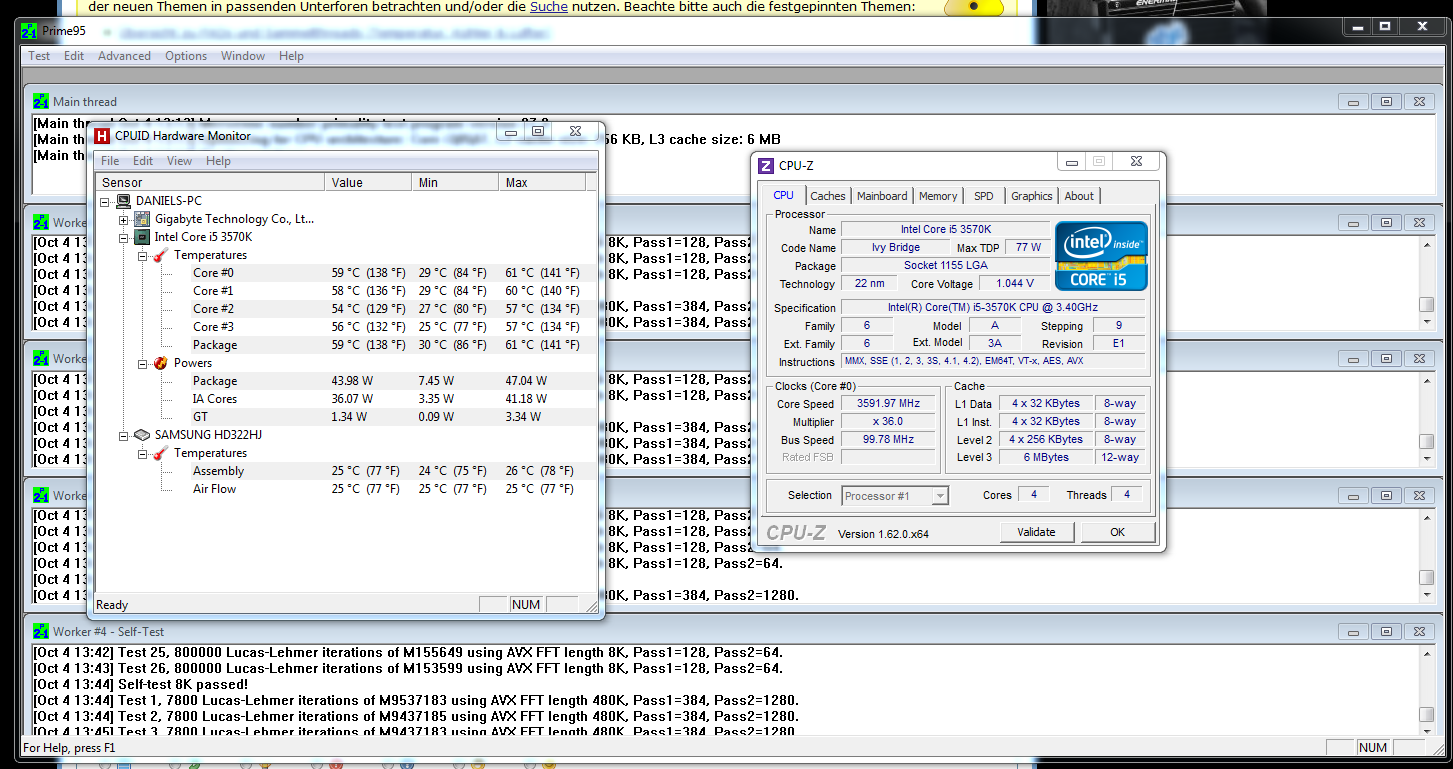Switch to the Mainboard tab in CPU-Z
This screenshot has width=1453, height=769.
(882, 196)
